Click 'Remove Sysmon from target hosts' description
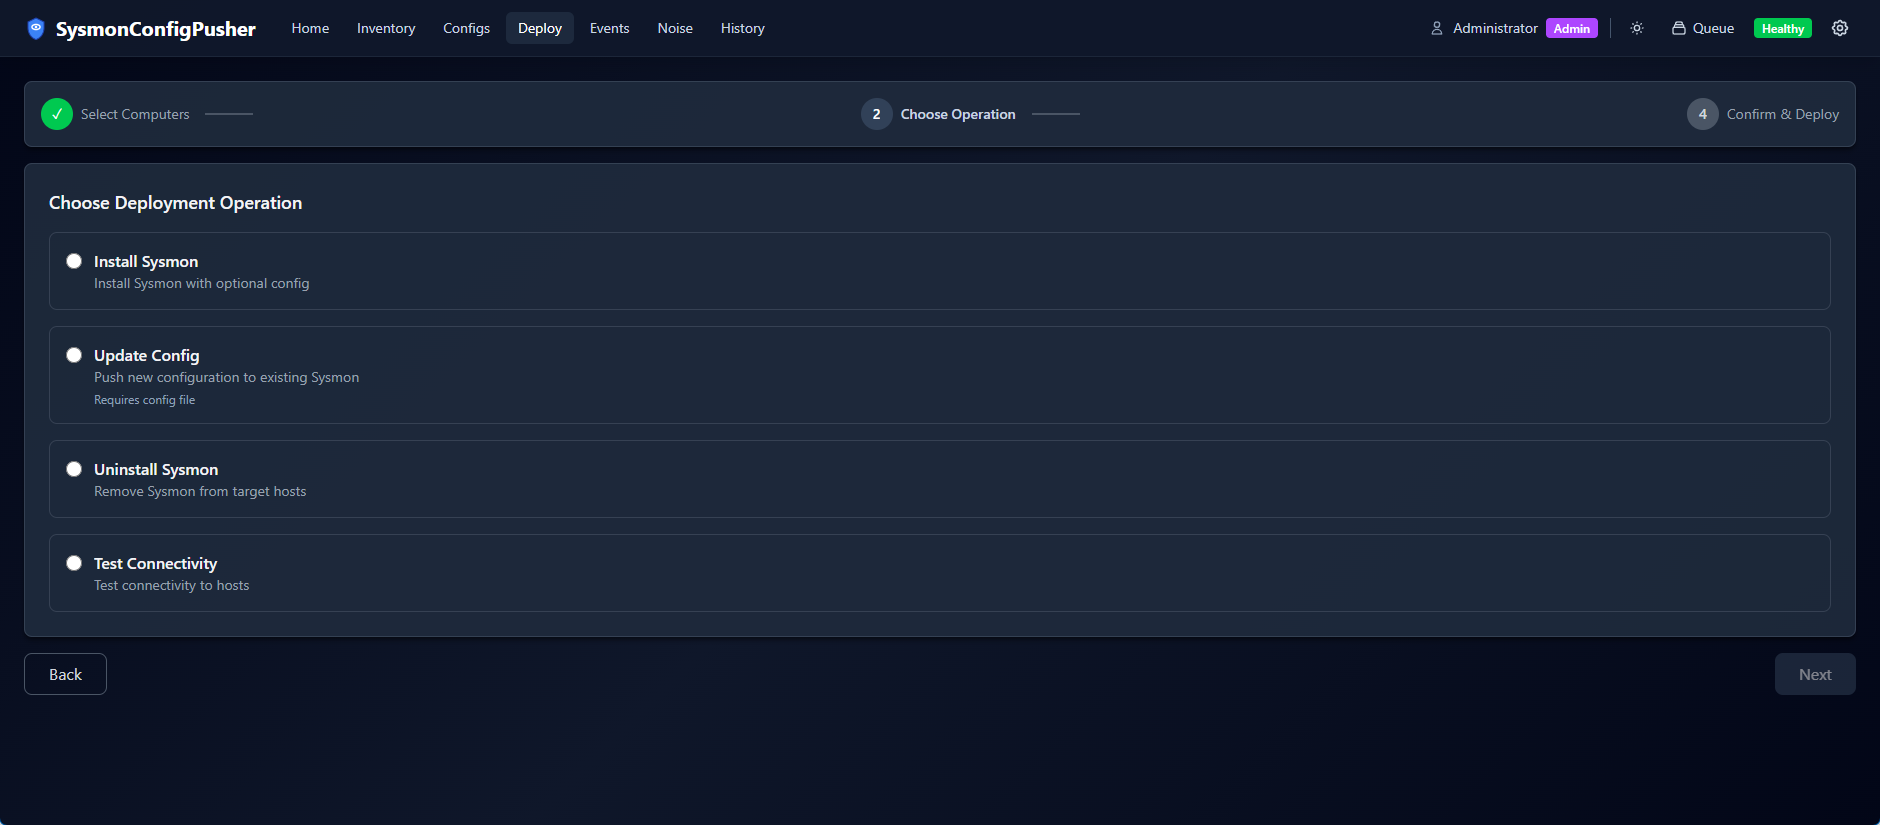The width and height of the screenshot is (1880, 825). pos(200,491)
